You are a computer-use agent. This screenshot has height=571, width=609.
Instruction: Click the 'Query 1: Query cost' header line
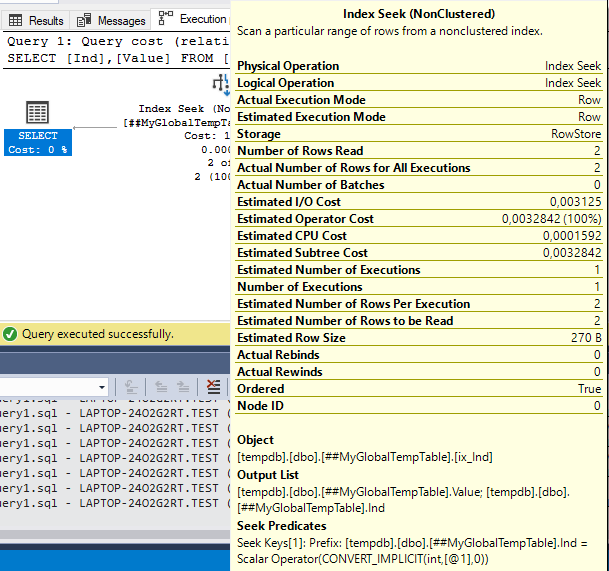118,41
